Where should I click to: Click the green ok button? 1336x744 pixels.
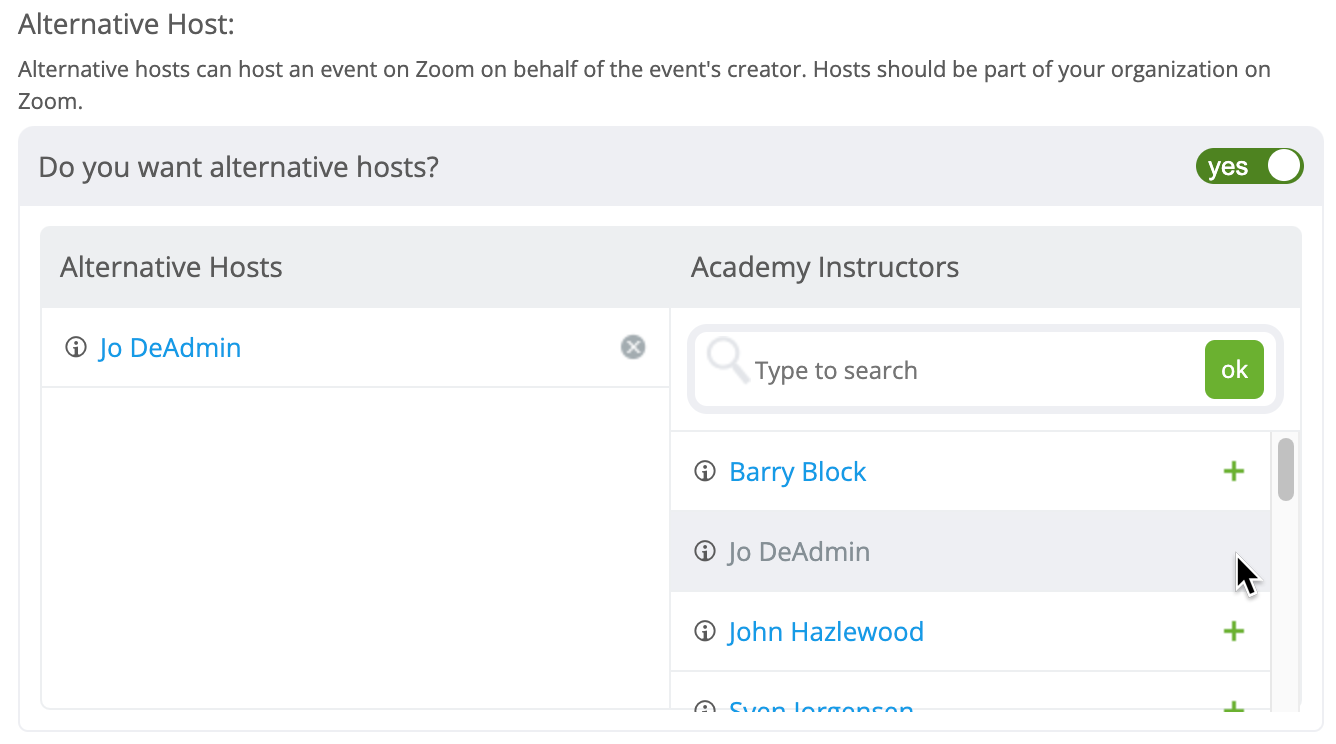(x=1234, y=370)
